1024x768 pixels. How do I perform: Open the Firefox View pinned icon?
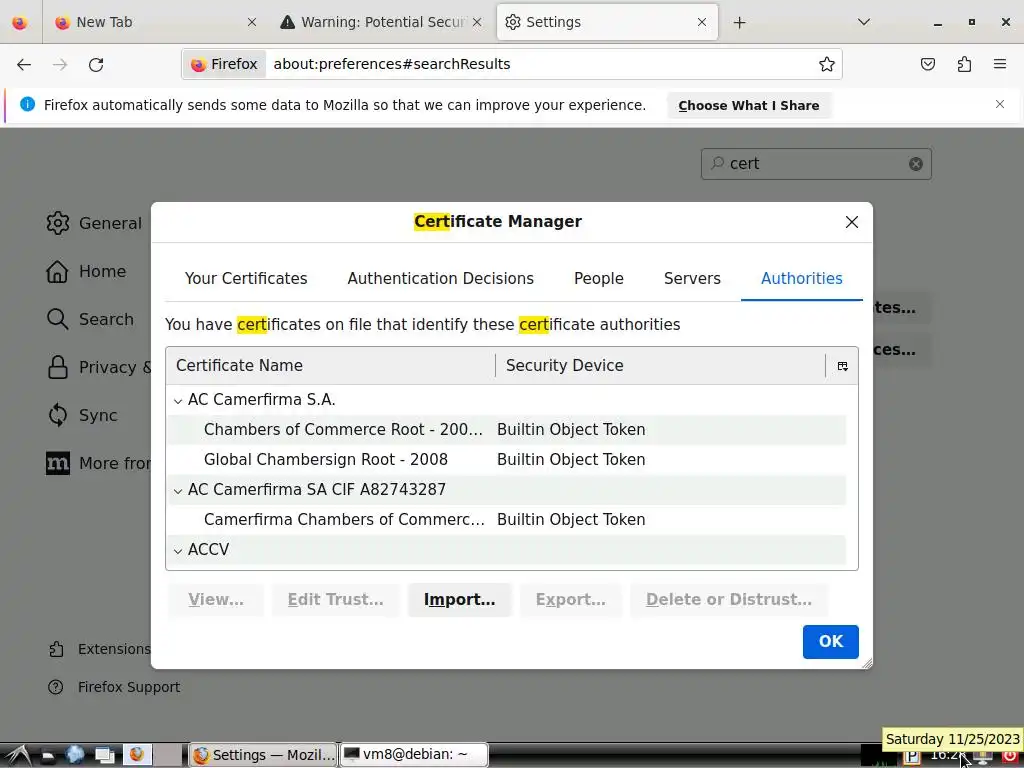[x=20, y=22]
